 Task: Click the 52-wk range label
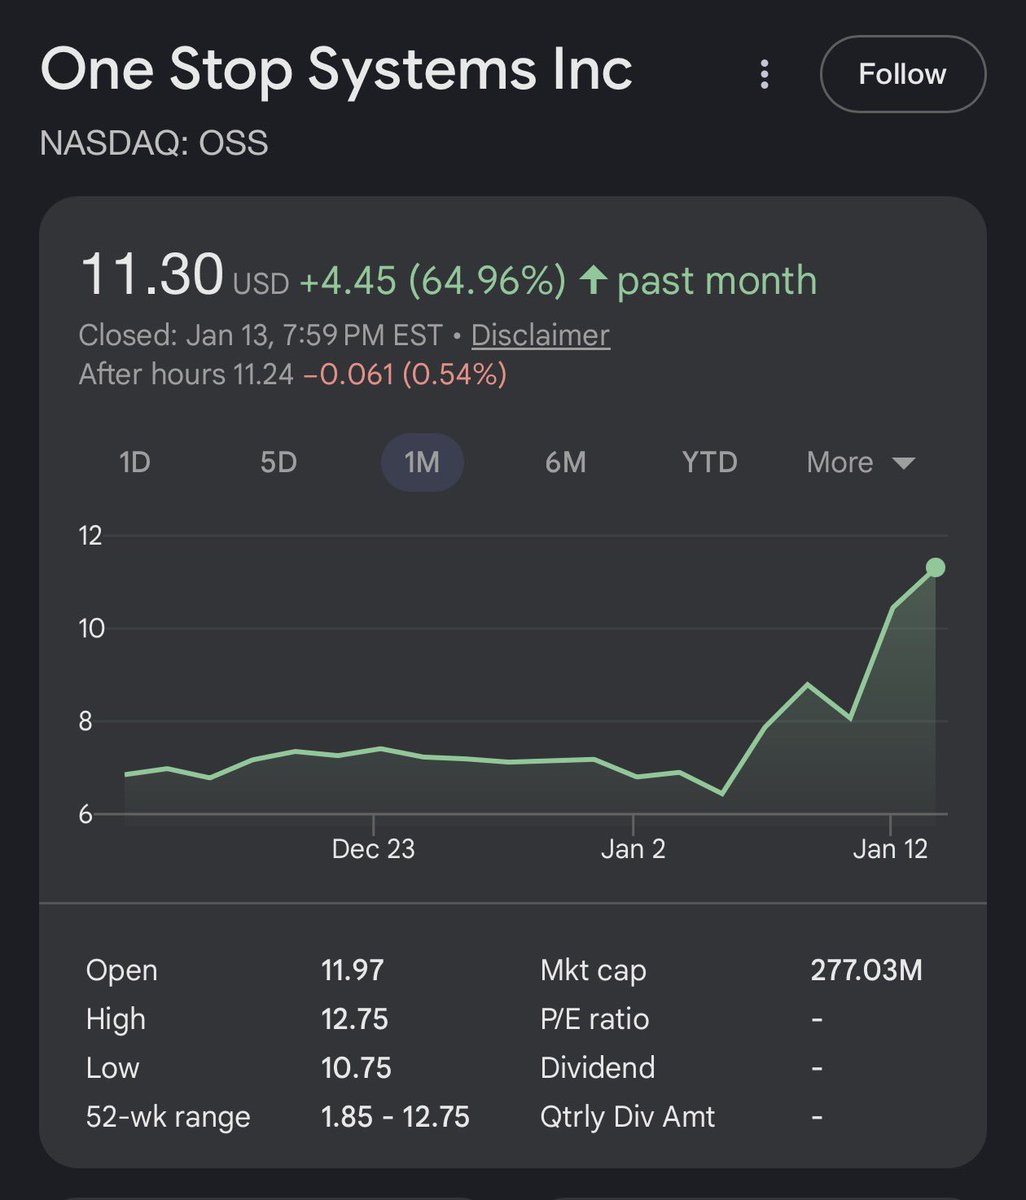(168, 1116)
